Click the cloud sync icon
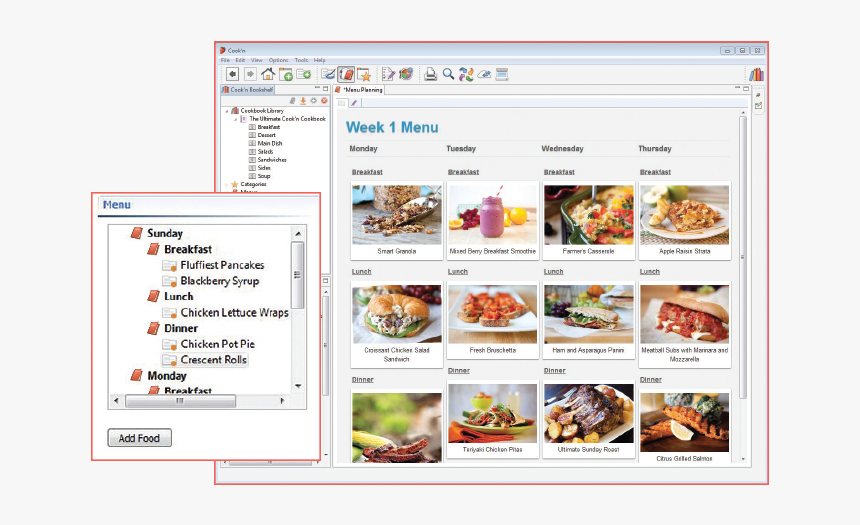This screenshot has width=860, height=525. tap(484, 74)
